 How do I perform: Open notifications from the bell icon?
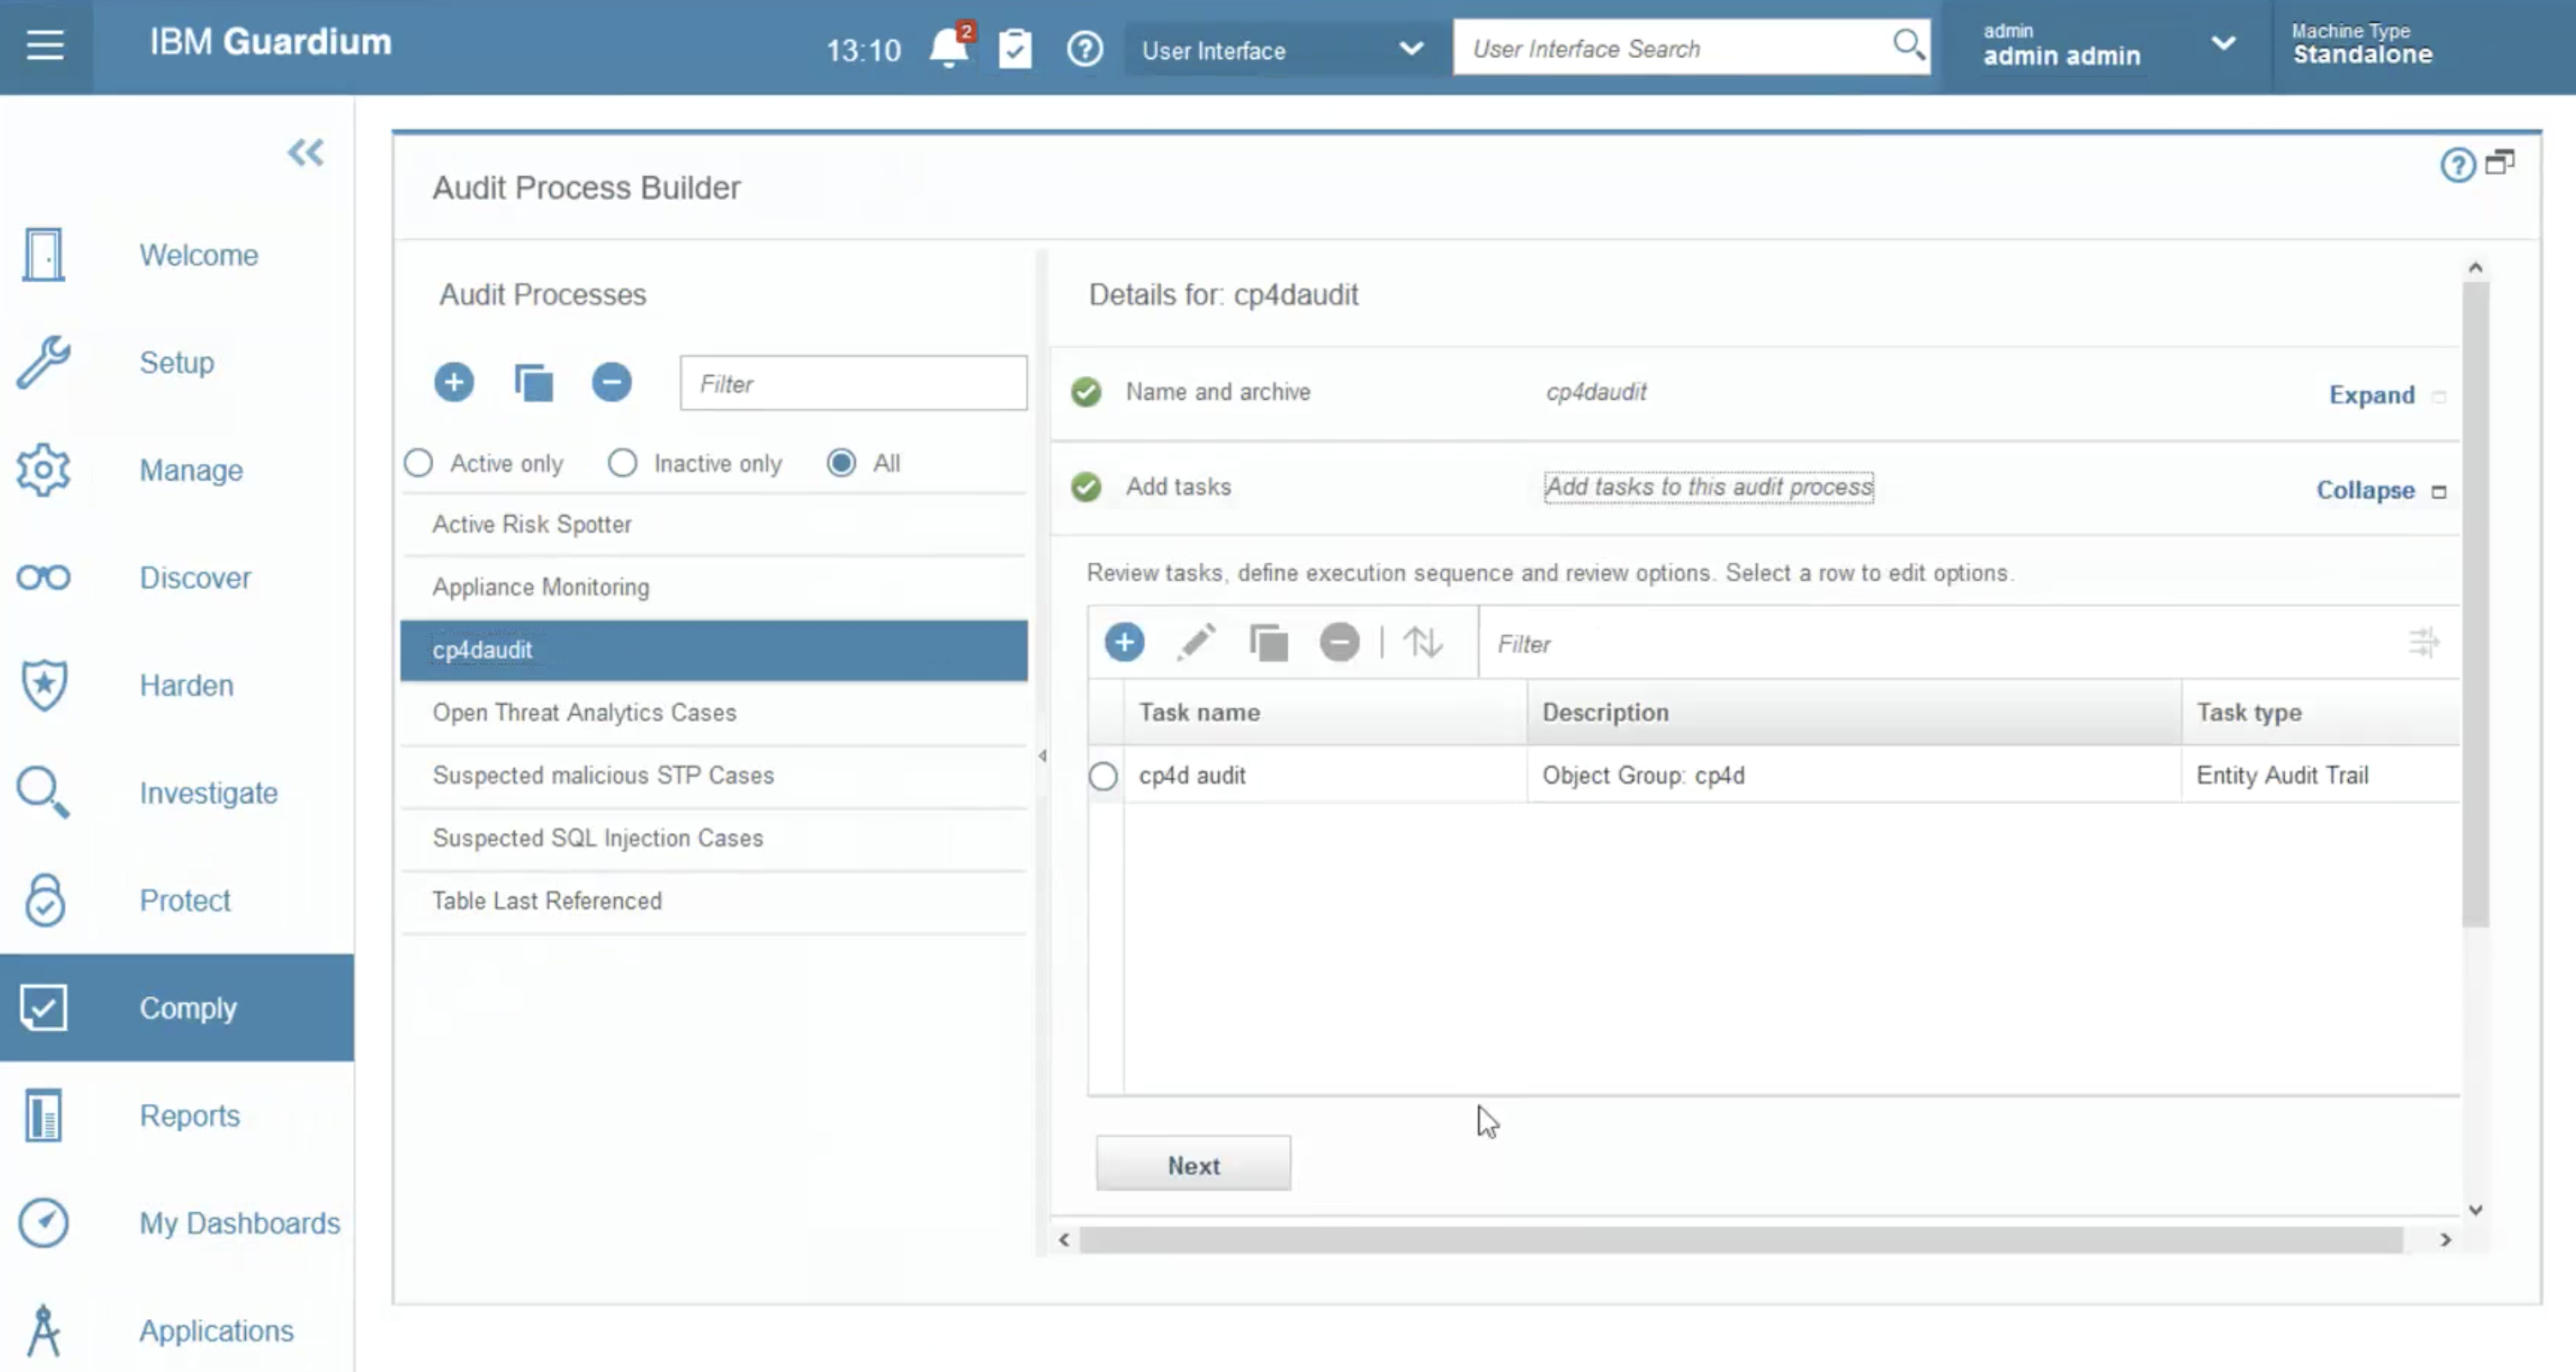947,48
